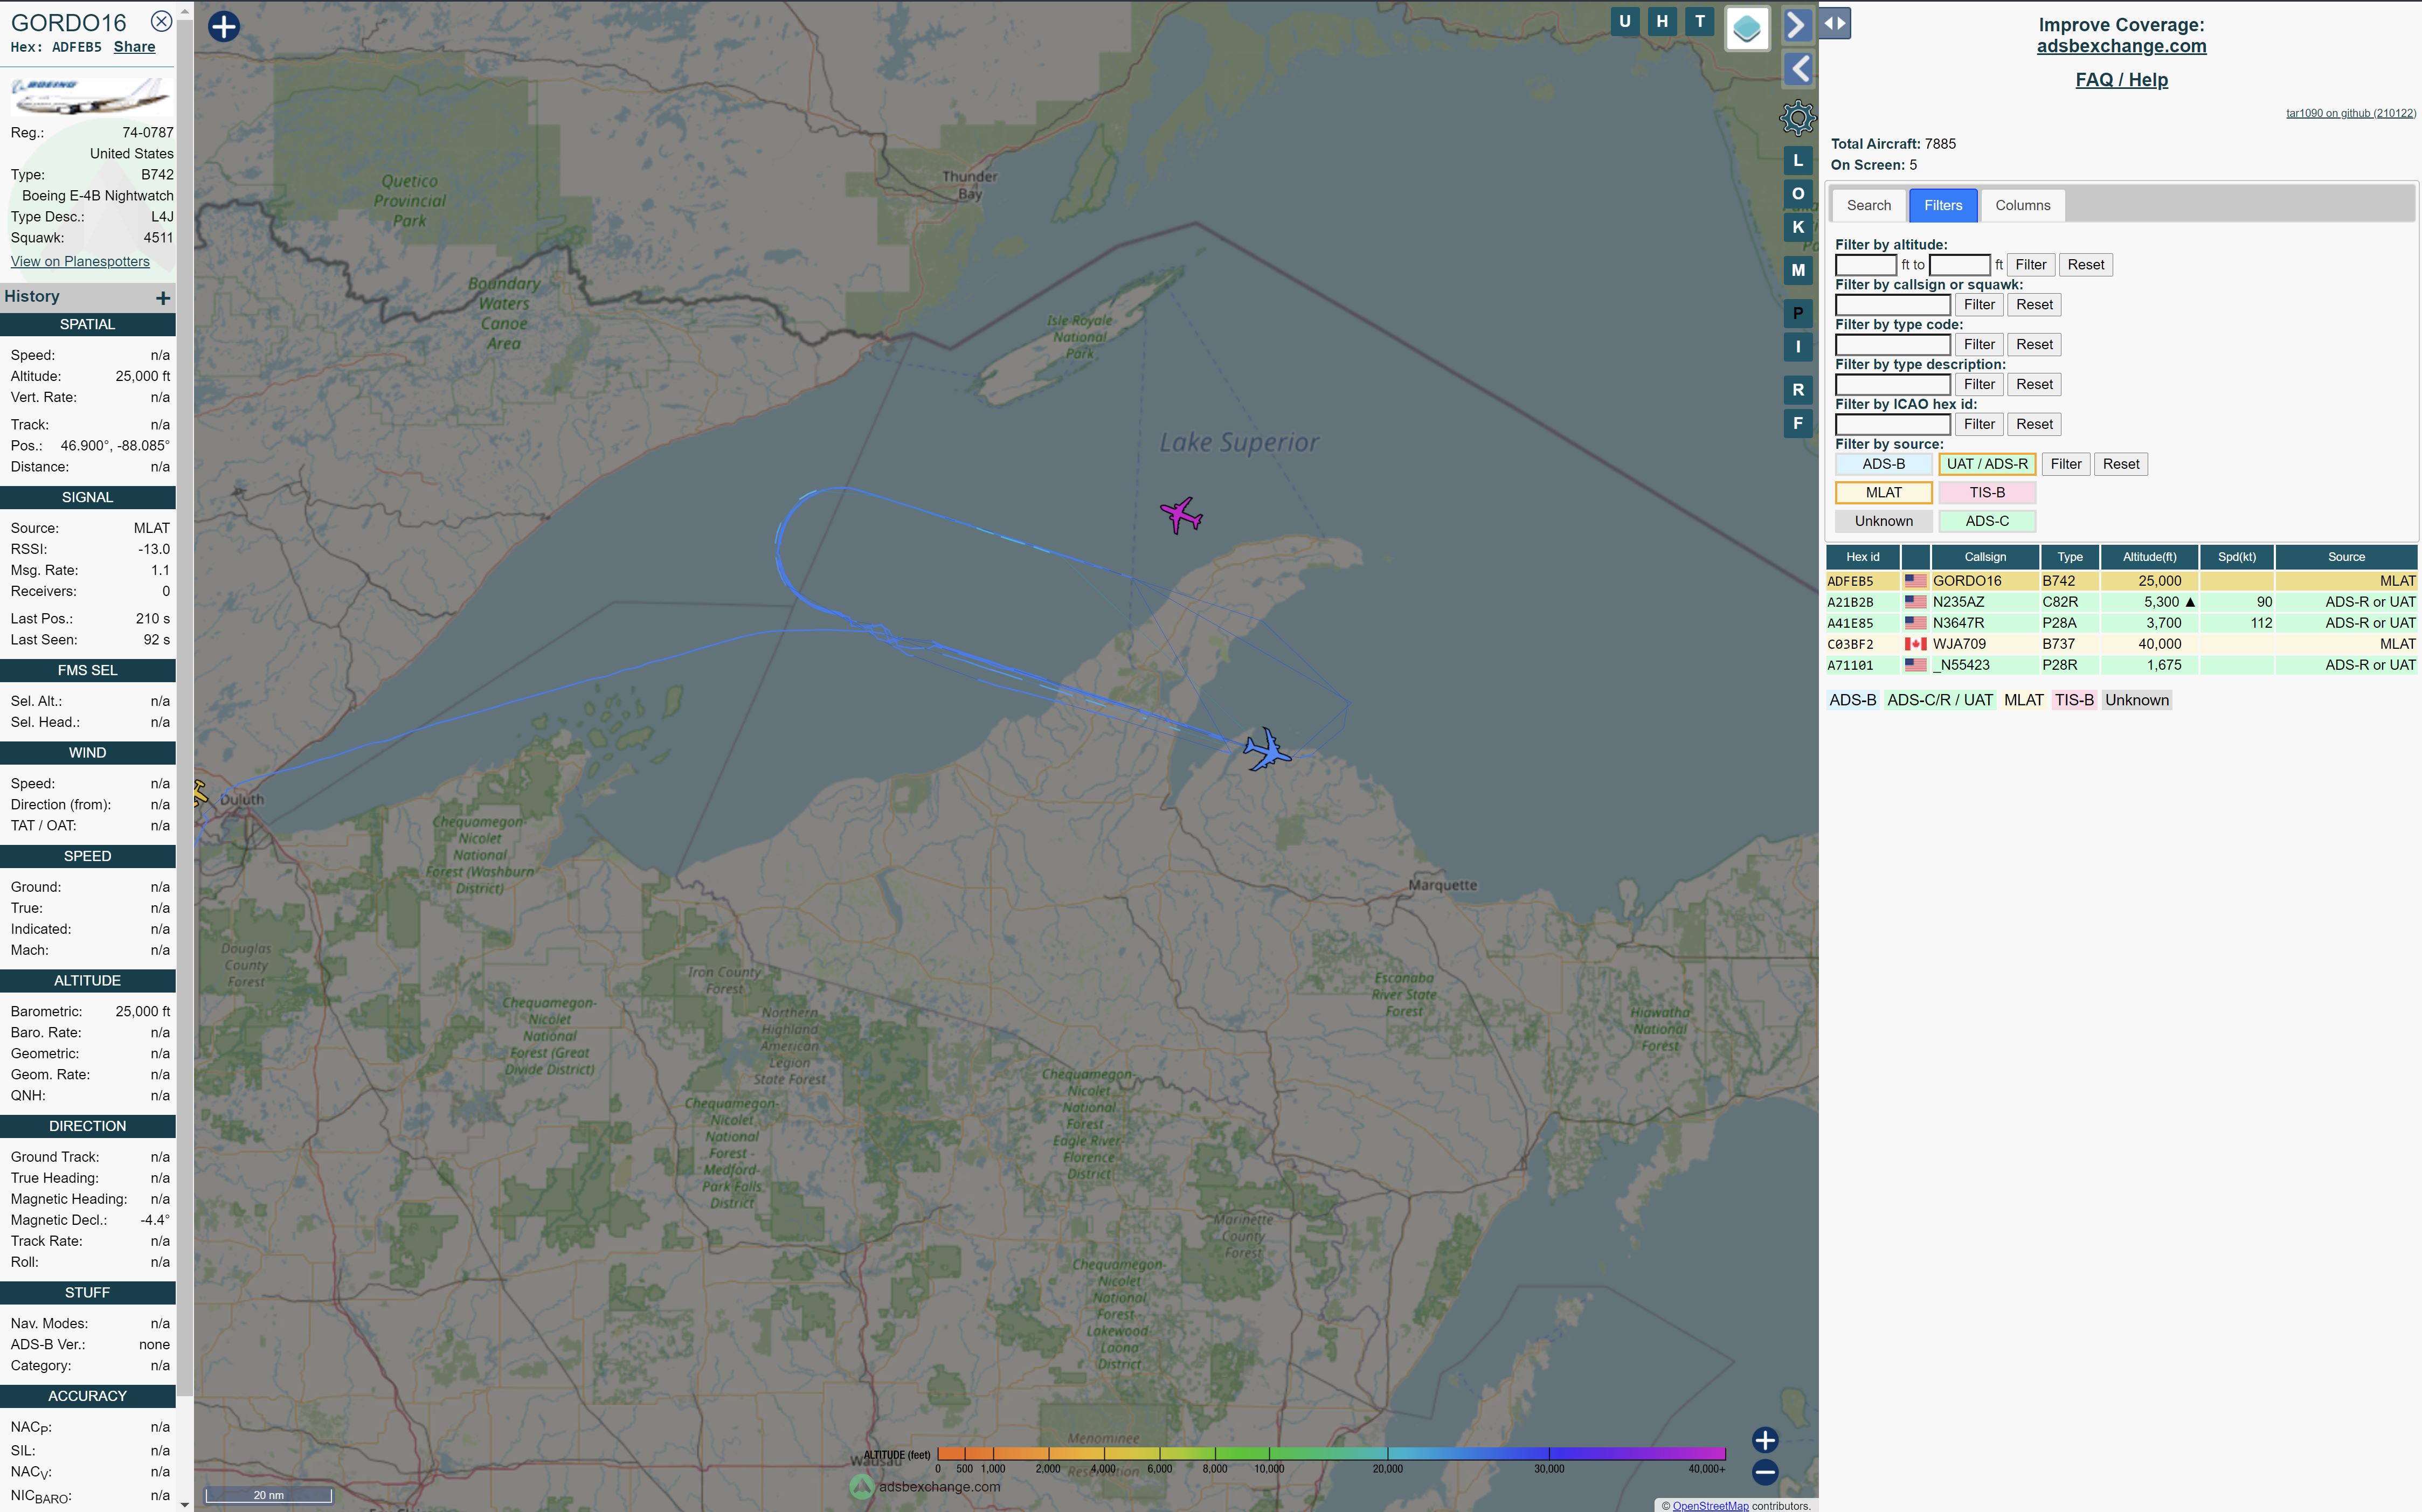Select UAT / ADS-R source option
2422x1512 pixels.
[x=1986, y=464]
